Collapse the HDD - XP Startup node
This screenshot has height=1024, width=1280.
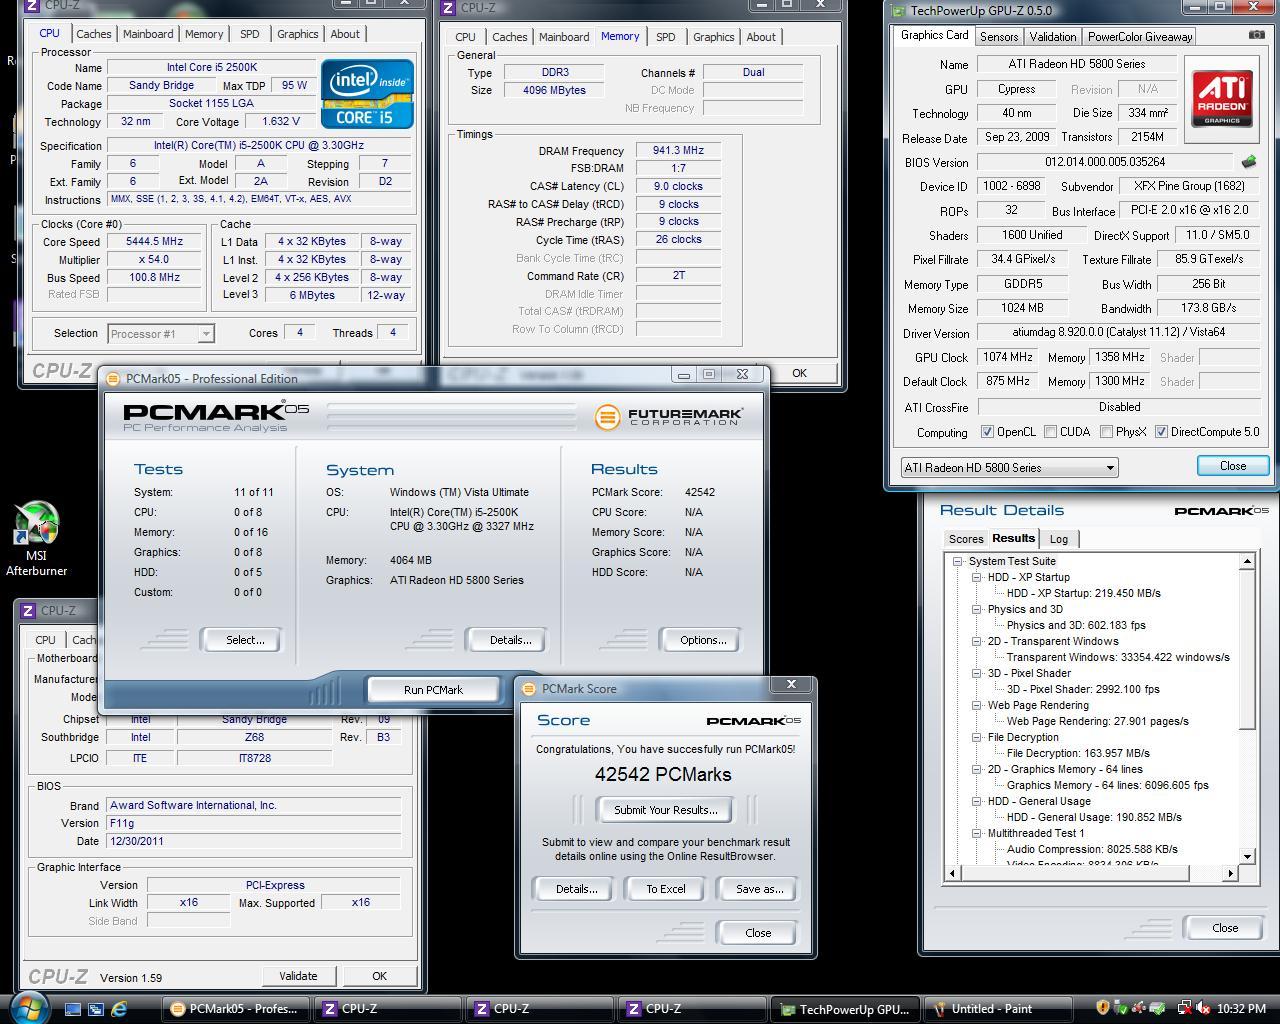[x=976, y=577]
